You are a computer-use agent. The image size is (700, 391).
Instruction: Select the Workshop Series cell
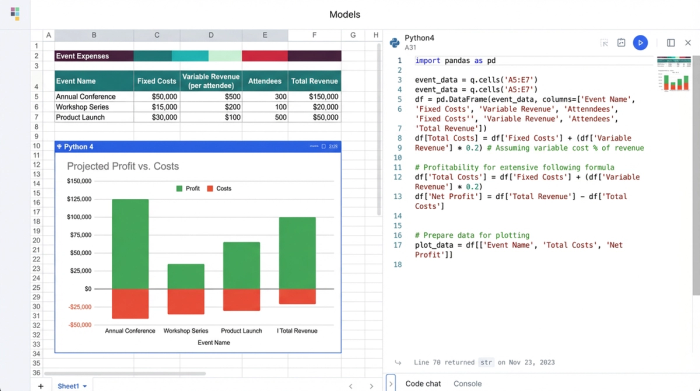tap(94, 107)
